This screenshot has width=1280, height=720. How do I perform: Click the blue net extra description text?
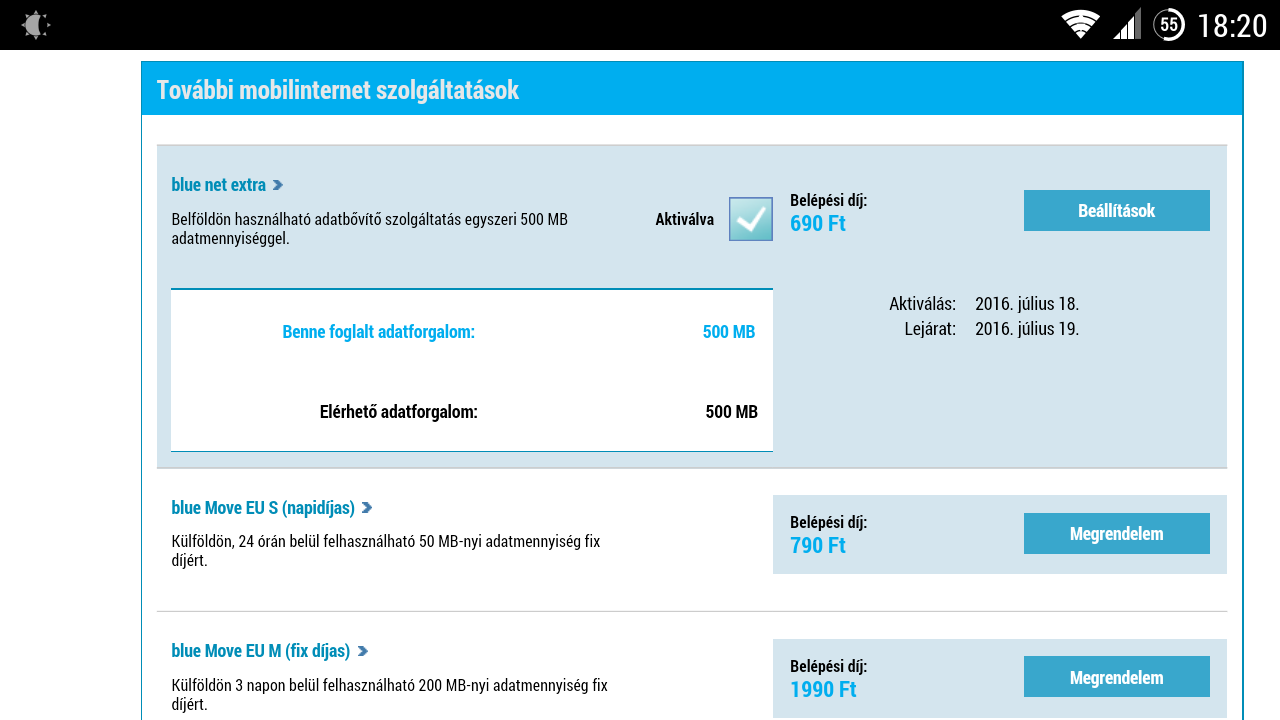(x=370, y=229)
